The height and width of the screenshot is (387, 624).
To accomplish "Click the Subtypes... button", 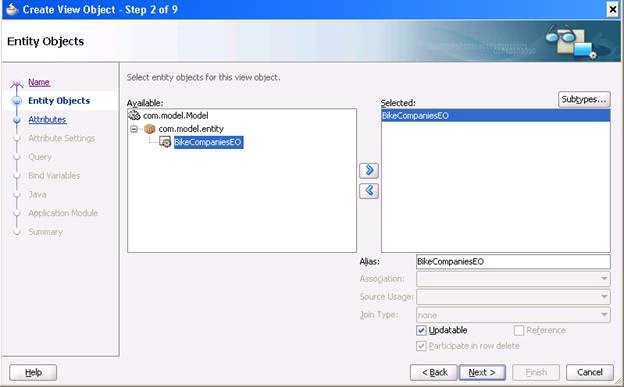I will click(584, 99).
